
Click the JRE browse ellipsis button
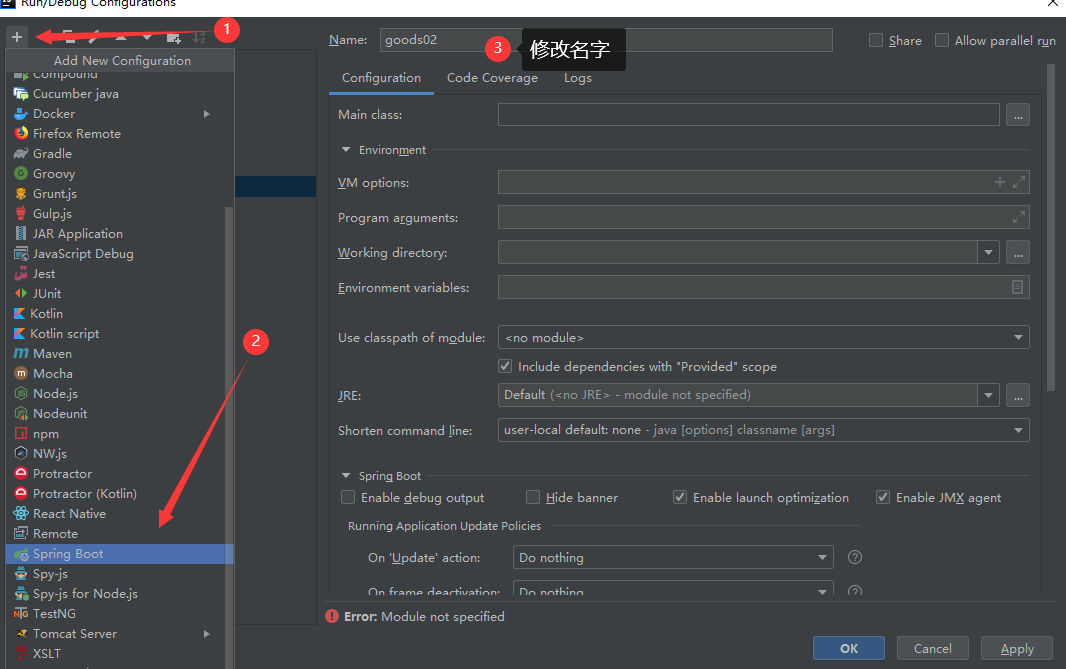coord(1018,395)
